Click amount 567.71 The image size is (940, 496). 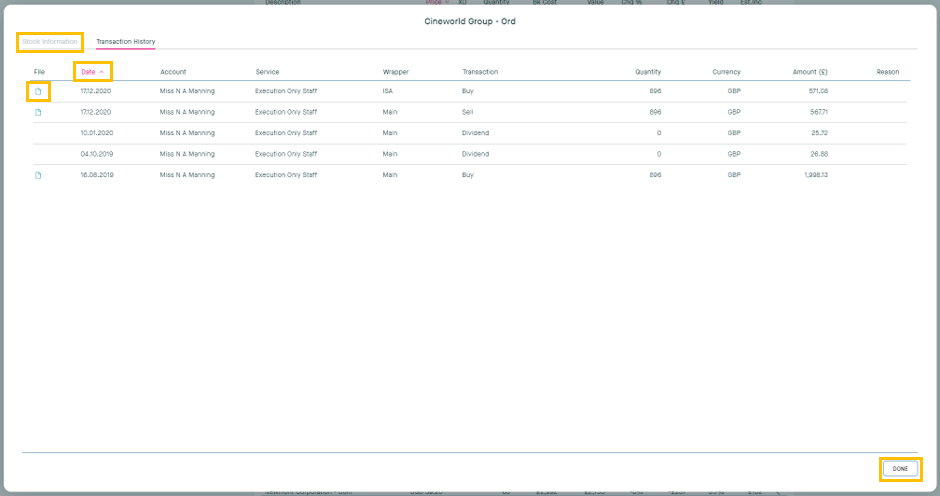pos(818,112)
